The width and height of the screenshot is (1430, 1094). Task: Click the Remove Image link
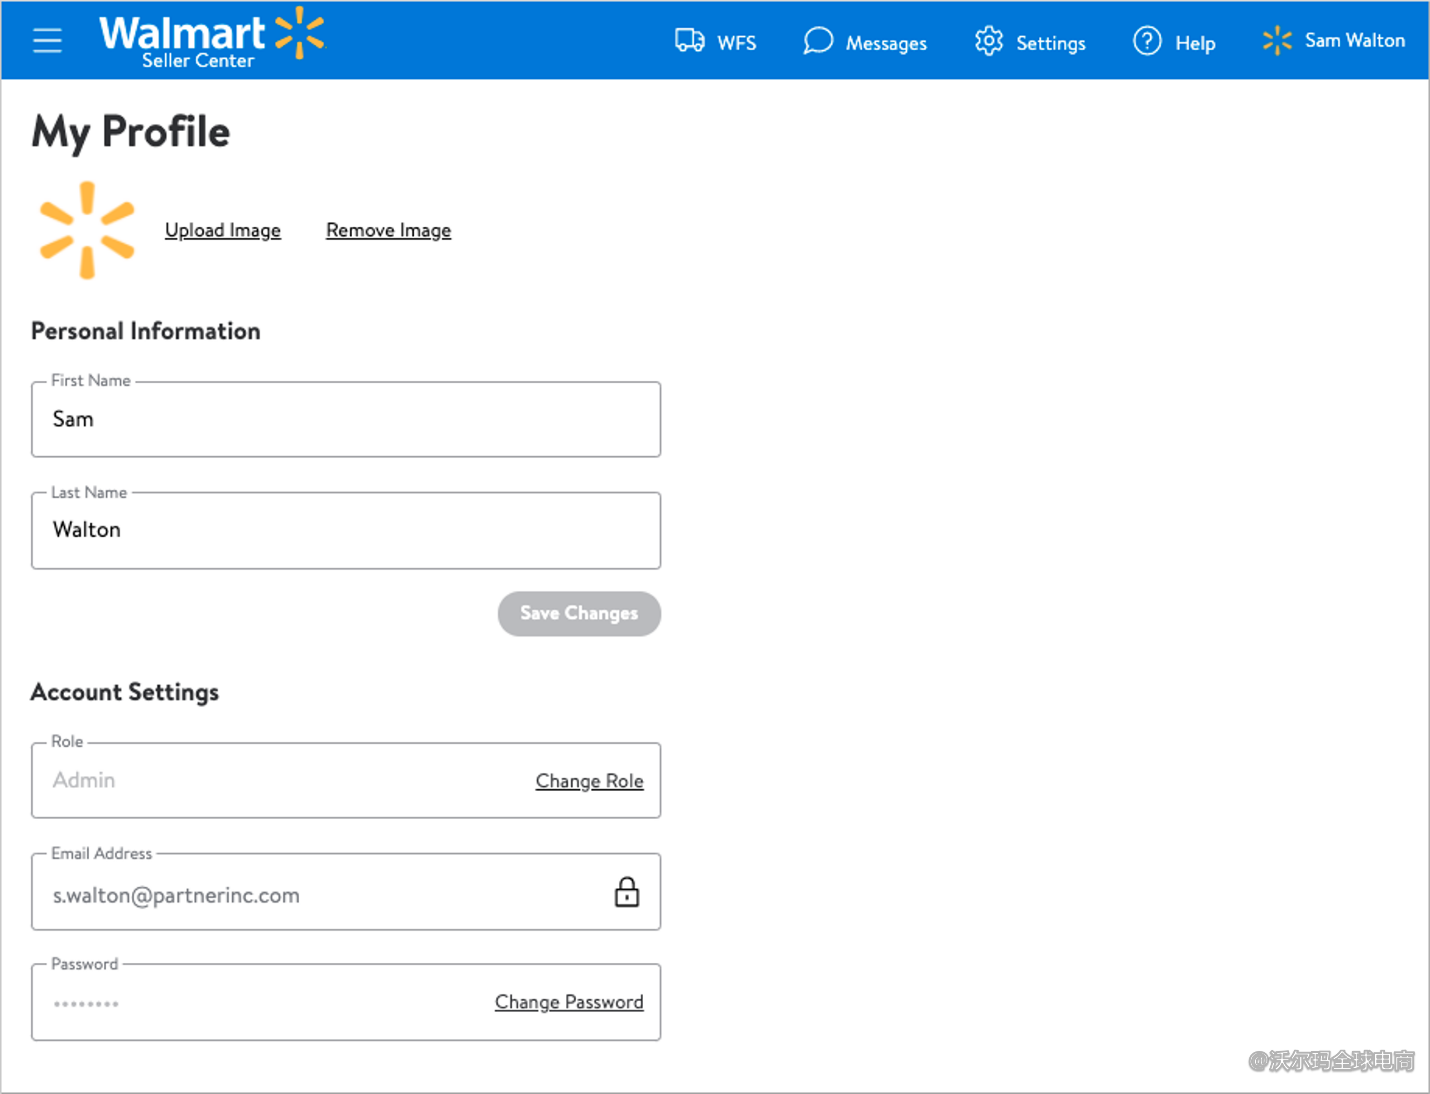pos(388,230)
